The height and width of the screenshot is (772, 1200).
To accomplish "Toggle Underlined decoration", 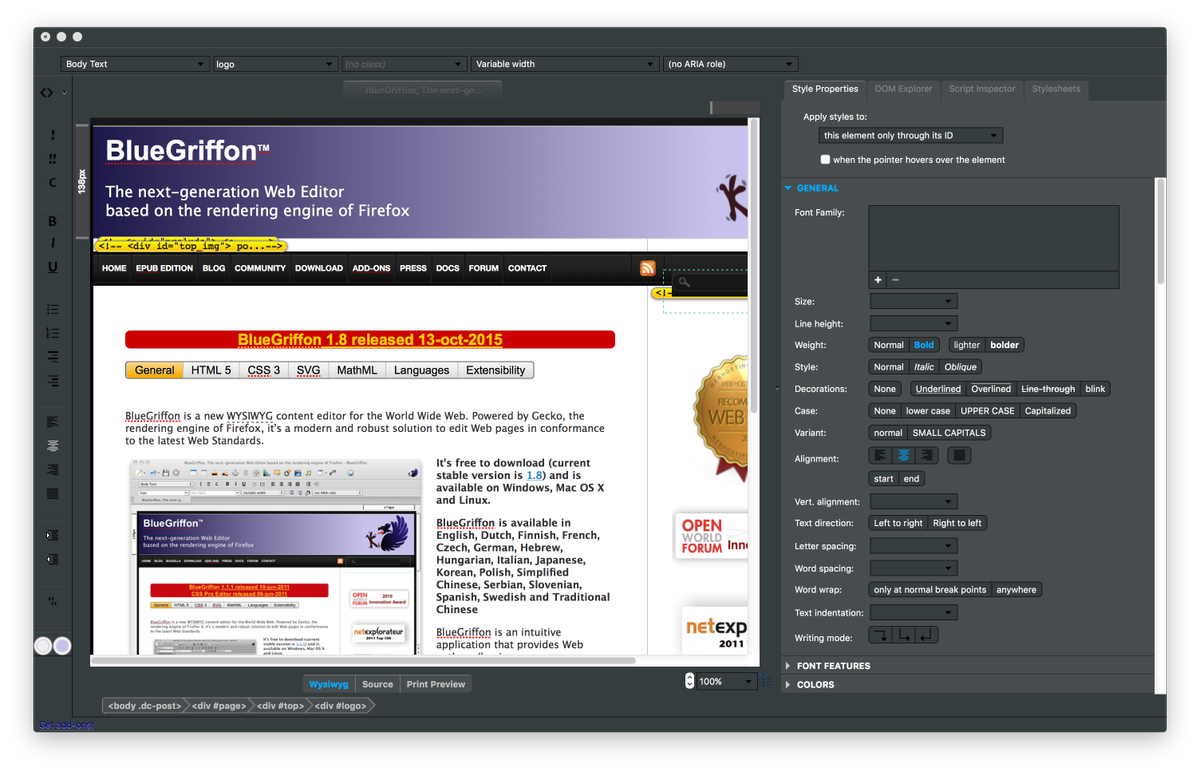I will [x=938, y=389].
